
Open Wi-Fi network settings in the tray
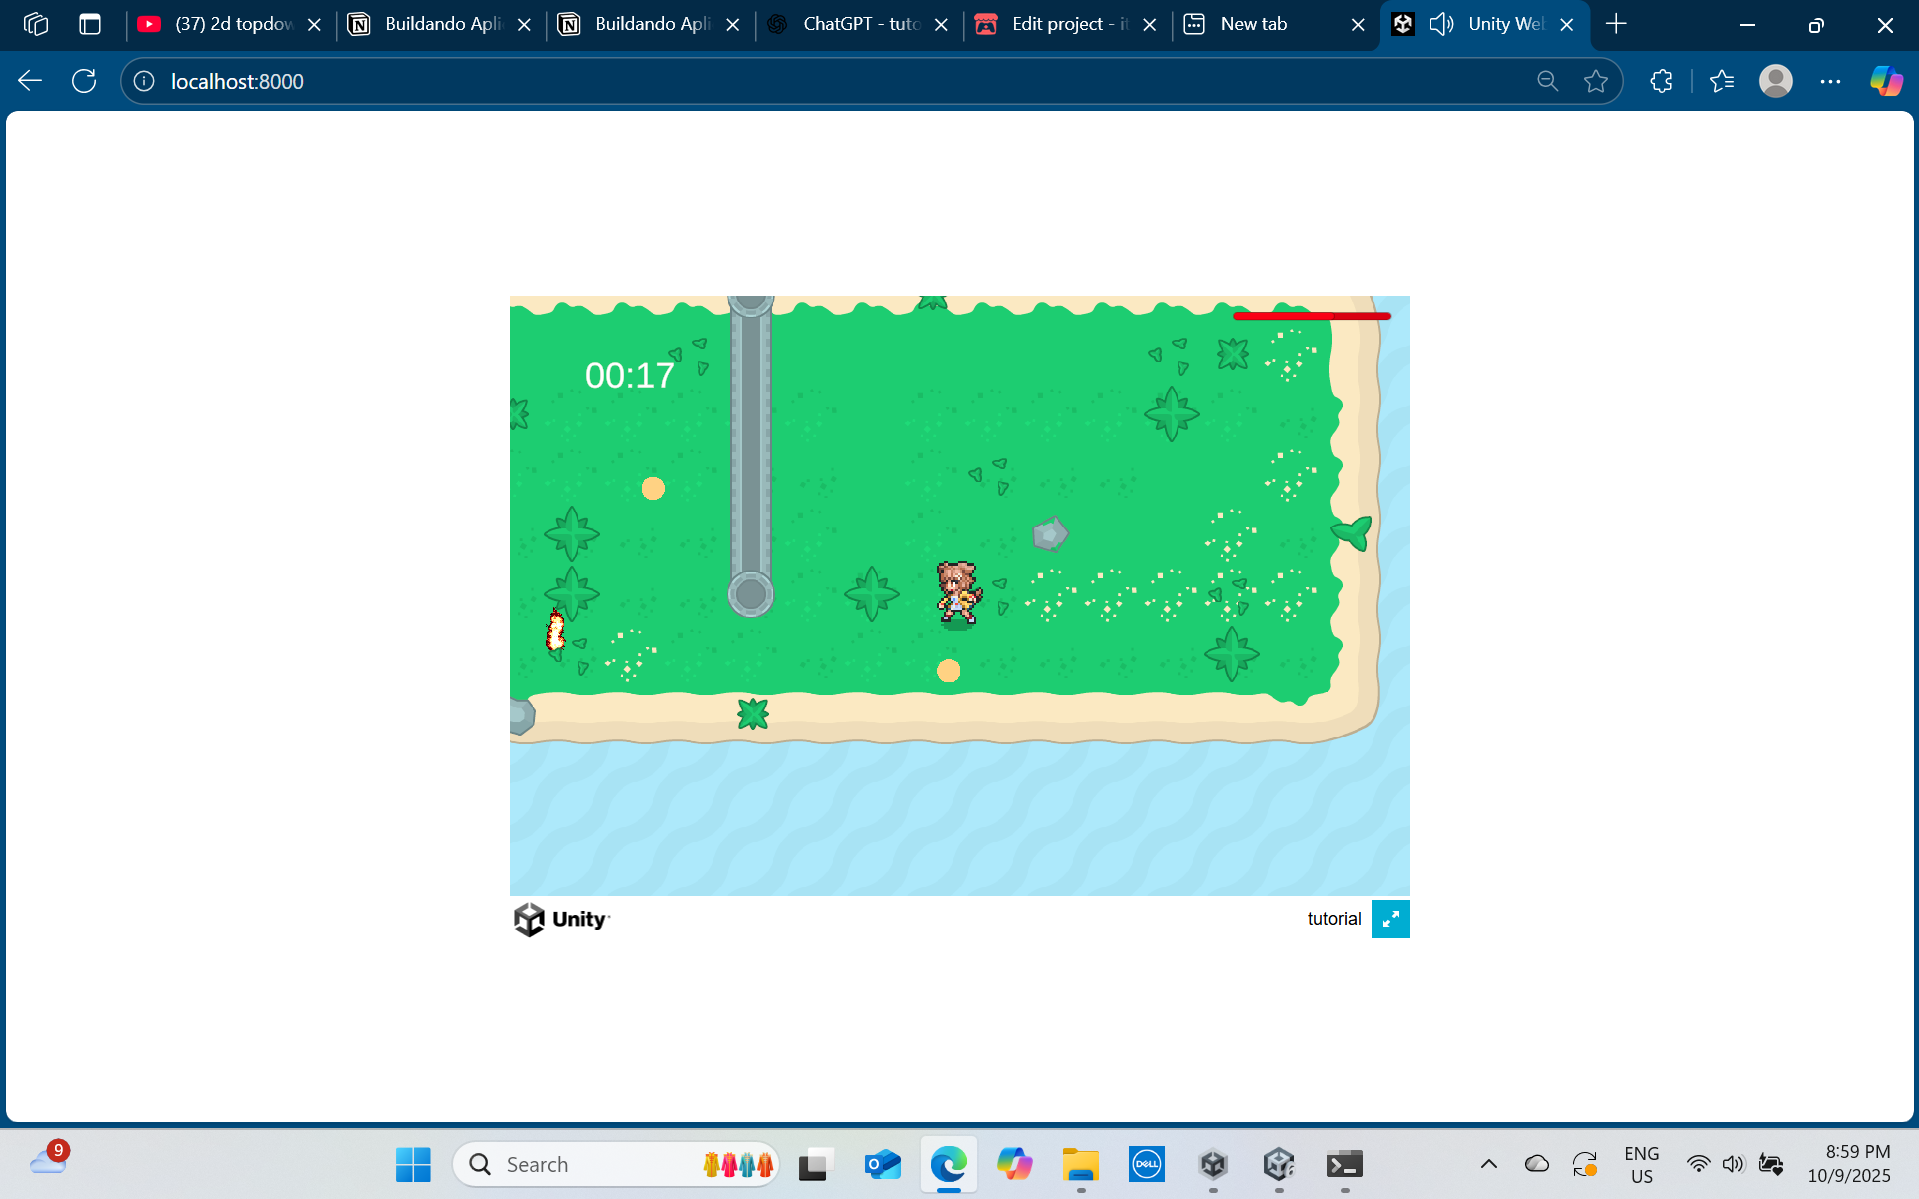coord(1698,1164)
